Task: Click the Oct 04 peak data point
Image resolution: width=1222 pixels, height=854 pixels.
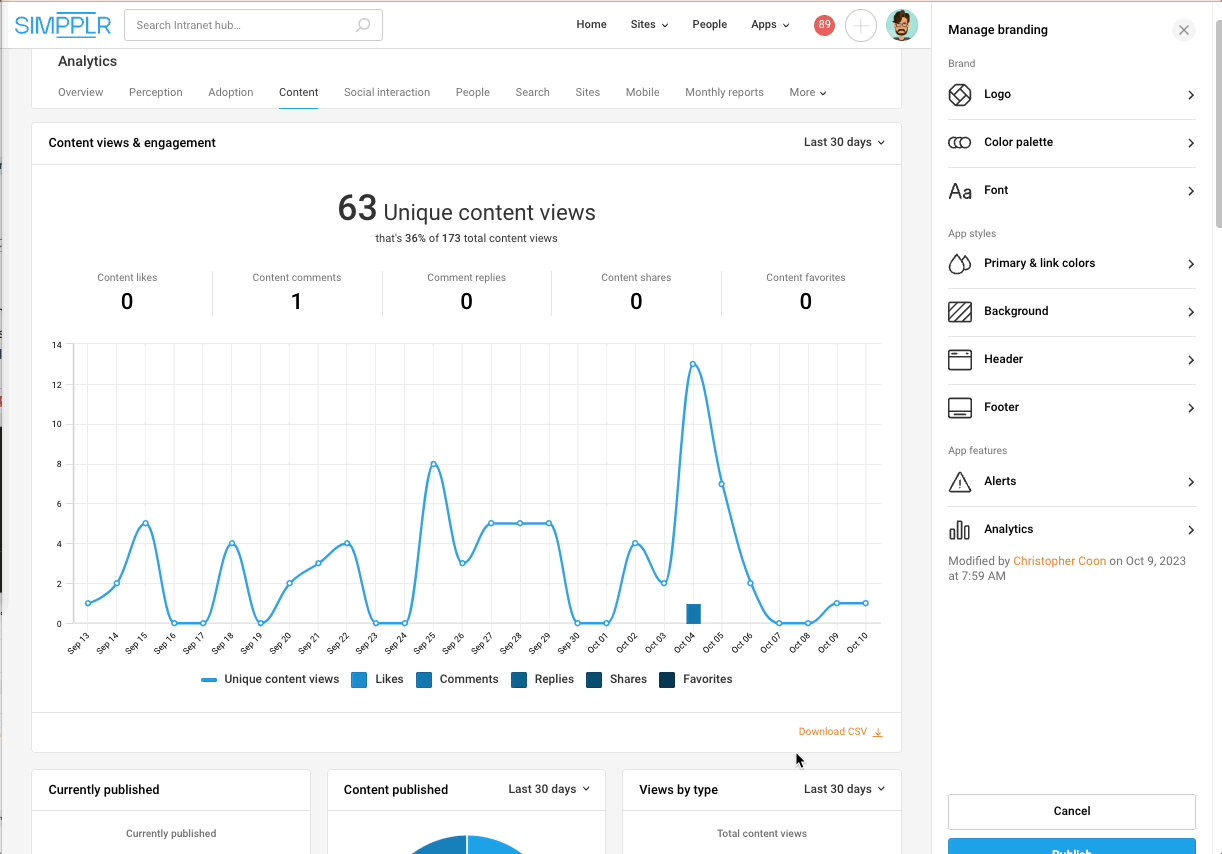Action: pyautogui.click(x=693, y=364)
